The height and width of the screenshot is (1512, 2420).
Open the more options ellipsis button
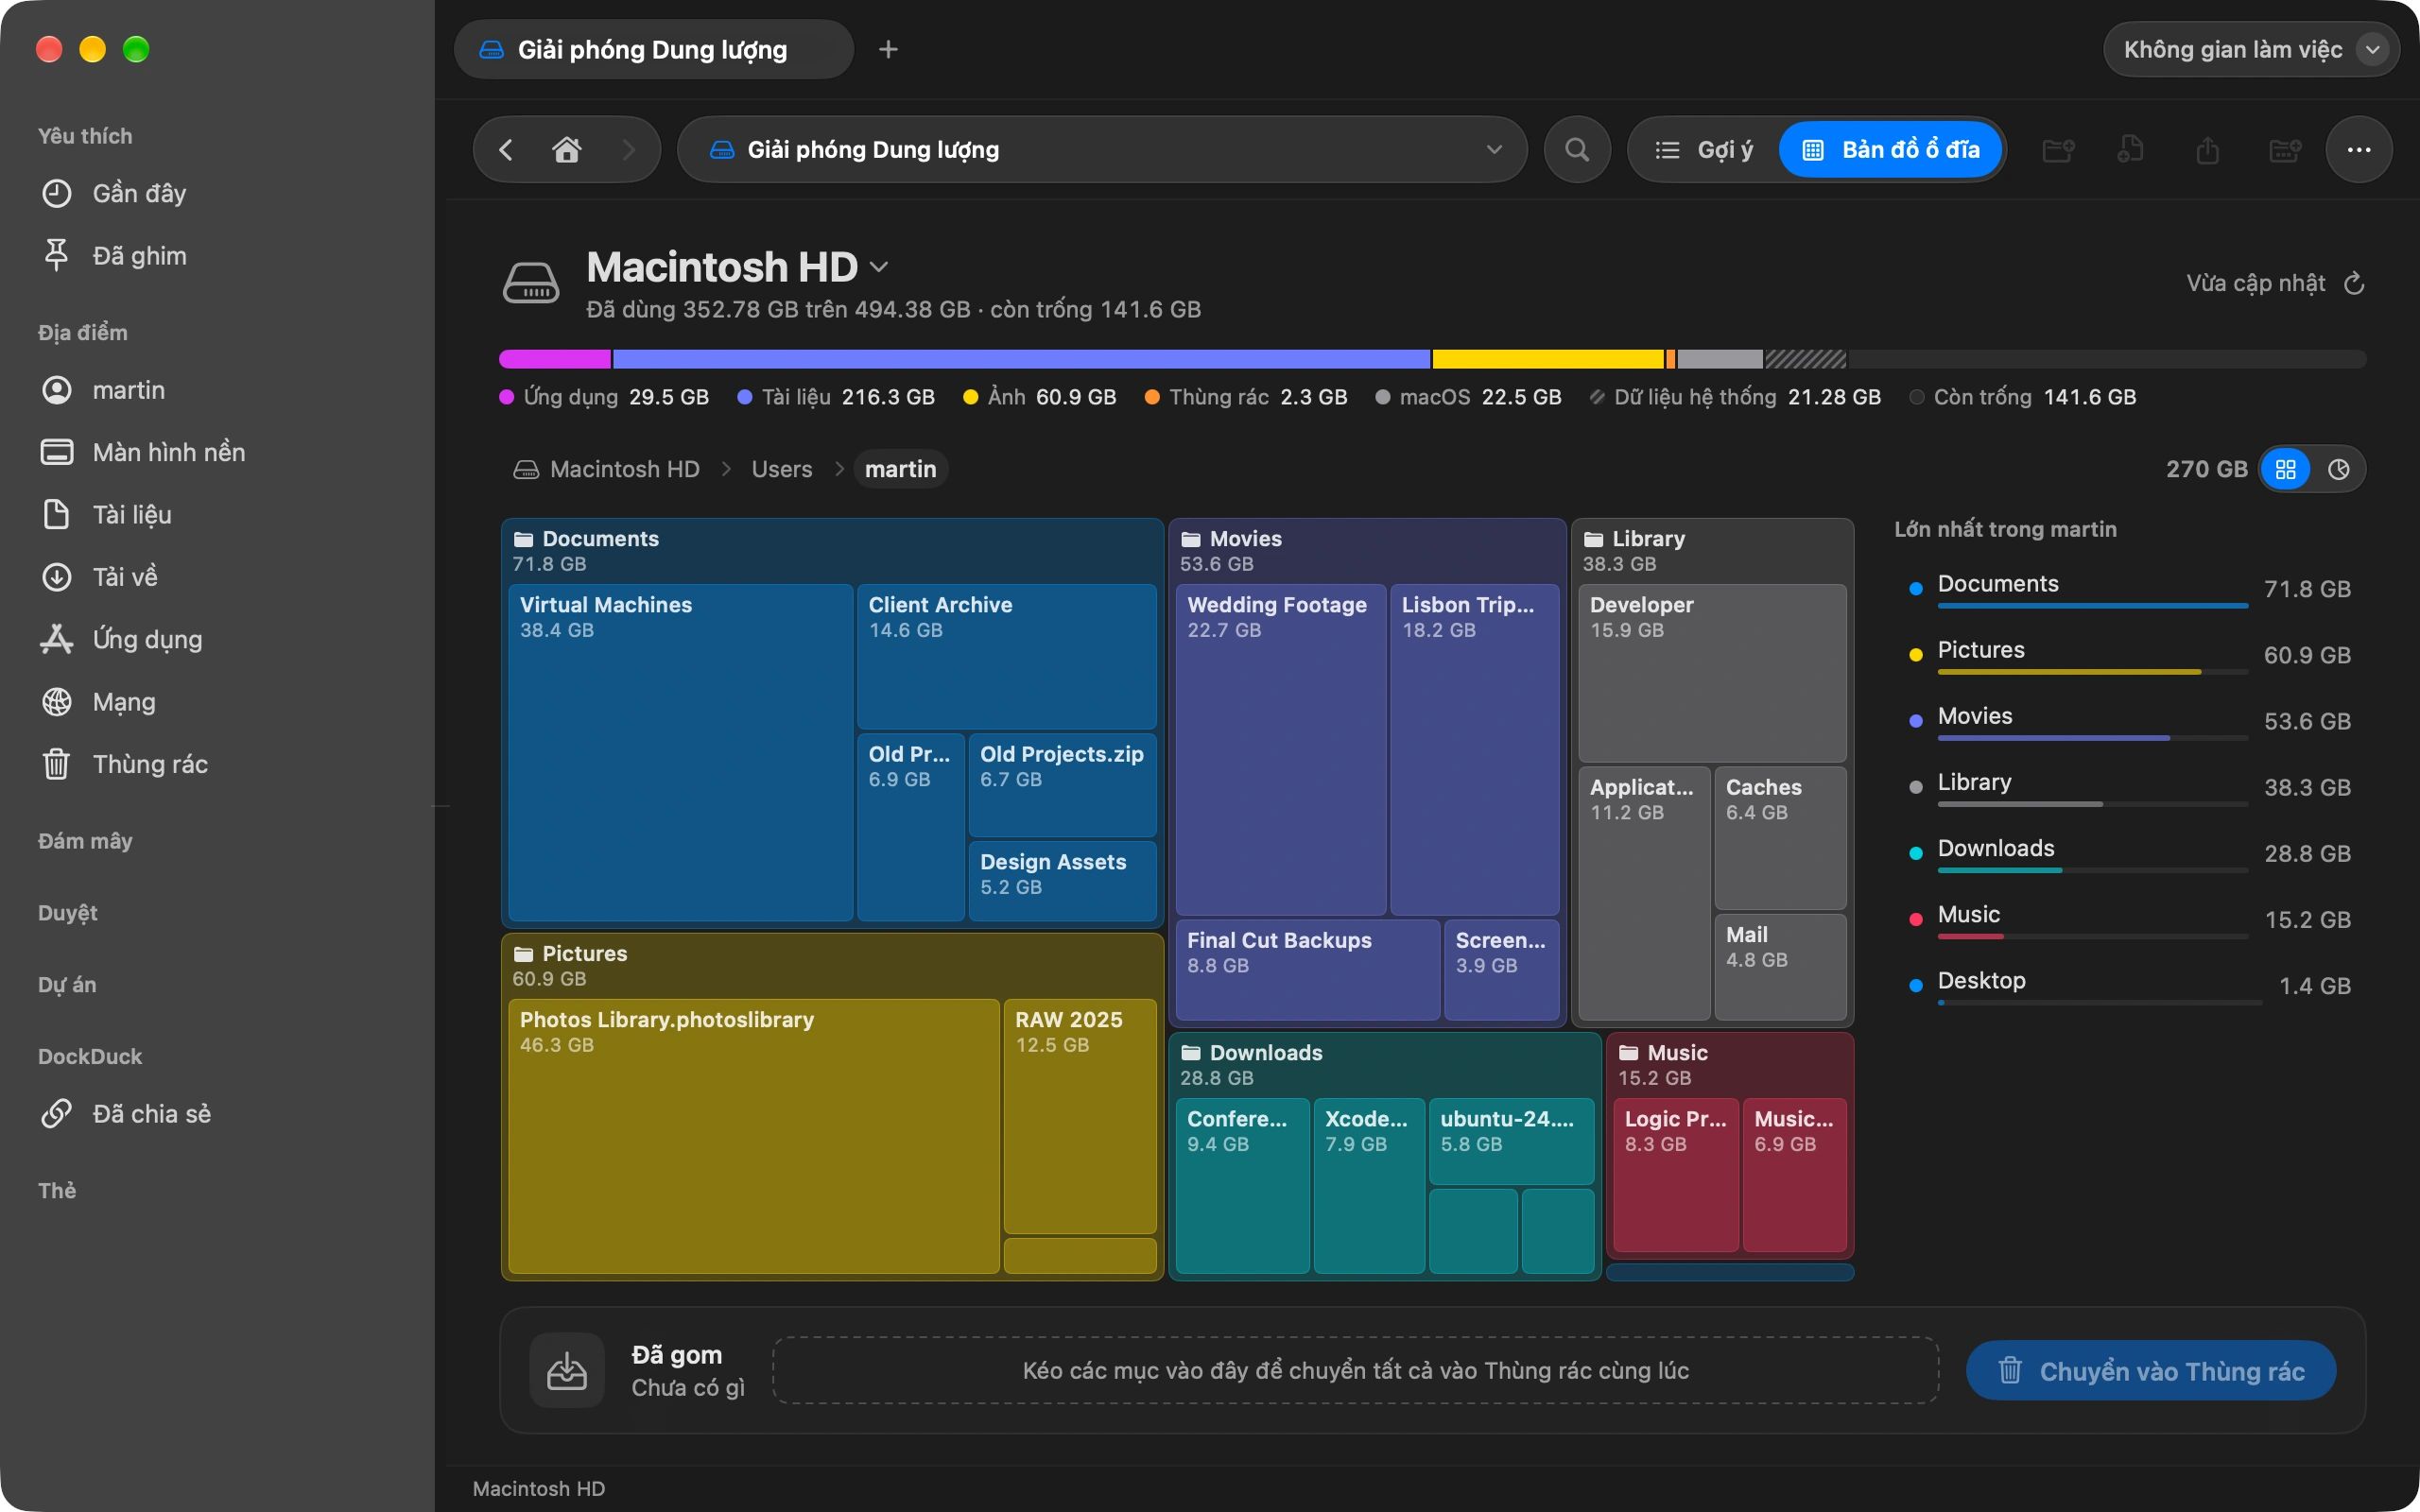click(x=2359, y=150)
